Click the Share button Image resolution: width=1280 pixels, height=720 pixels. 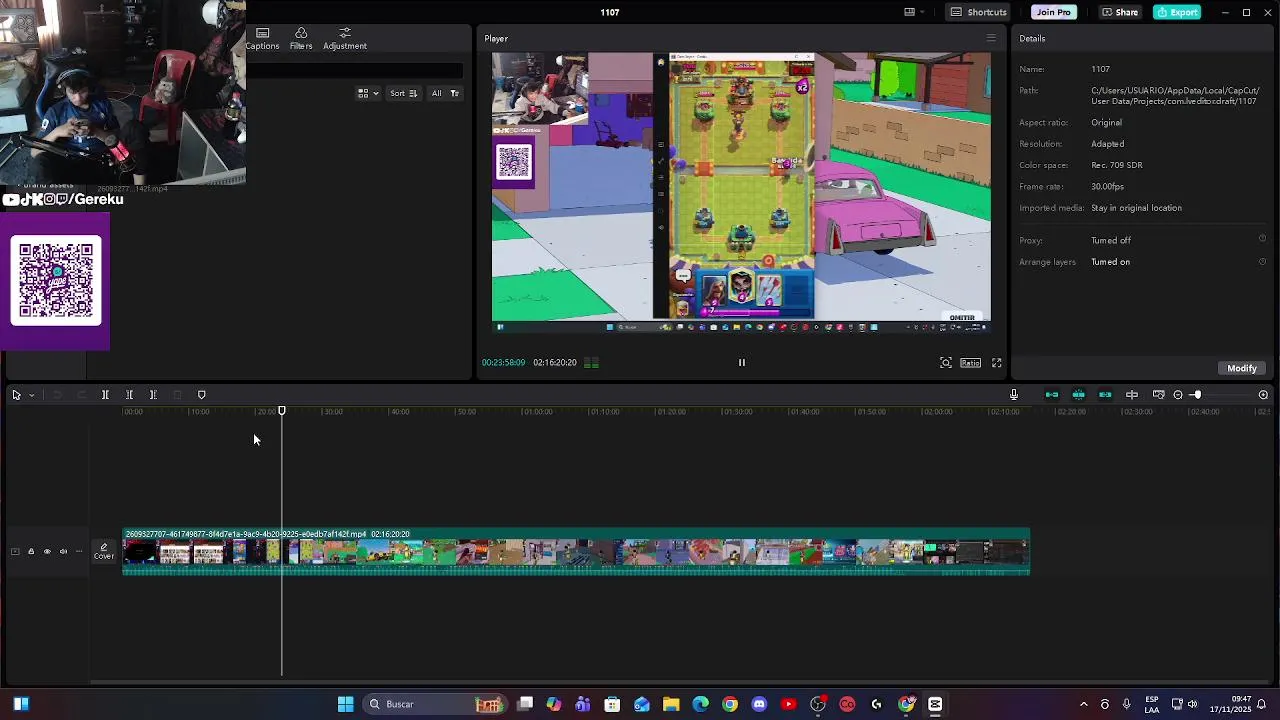pos(1120,12)
